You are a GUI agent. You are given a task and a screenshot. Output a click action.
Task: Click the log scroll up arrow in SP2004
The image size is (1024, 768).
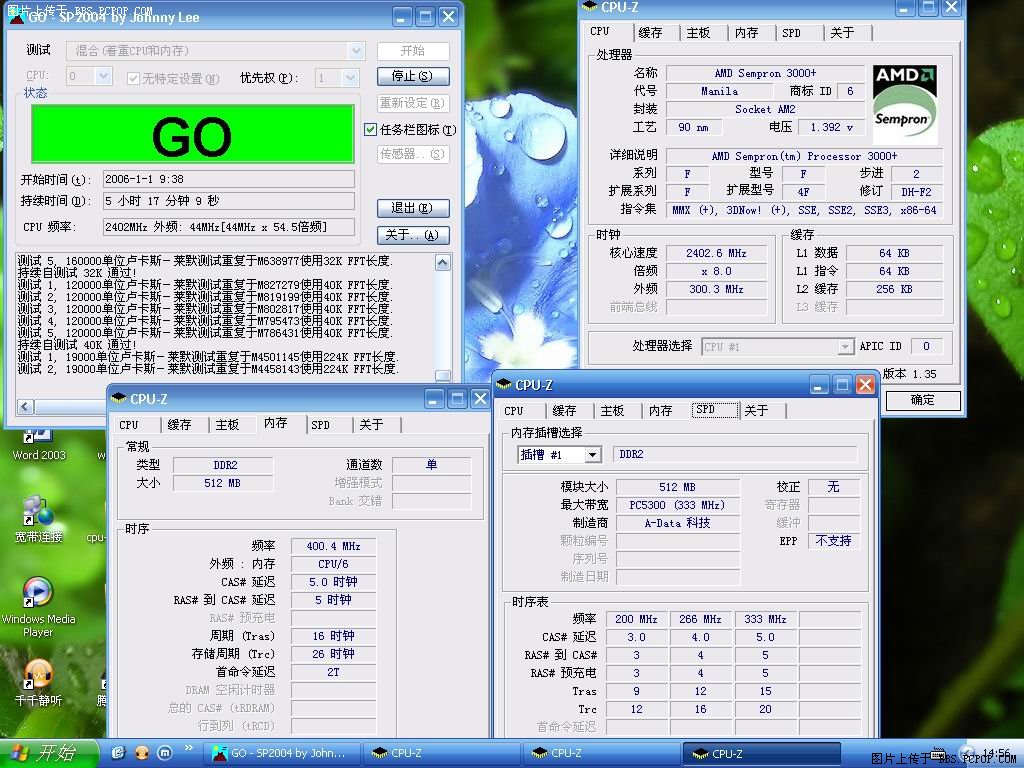click(x=443, y=262)
